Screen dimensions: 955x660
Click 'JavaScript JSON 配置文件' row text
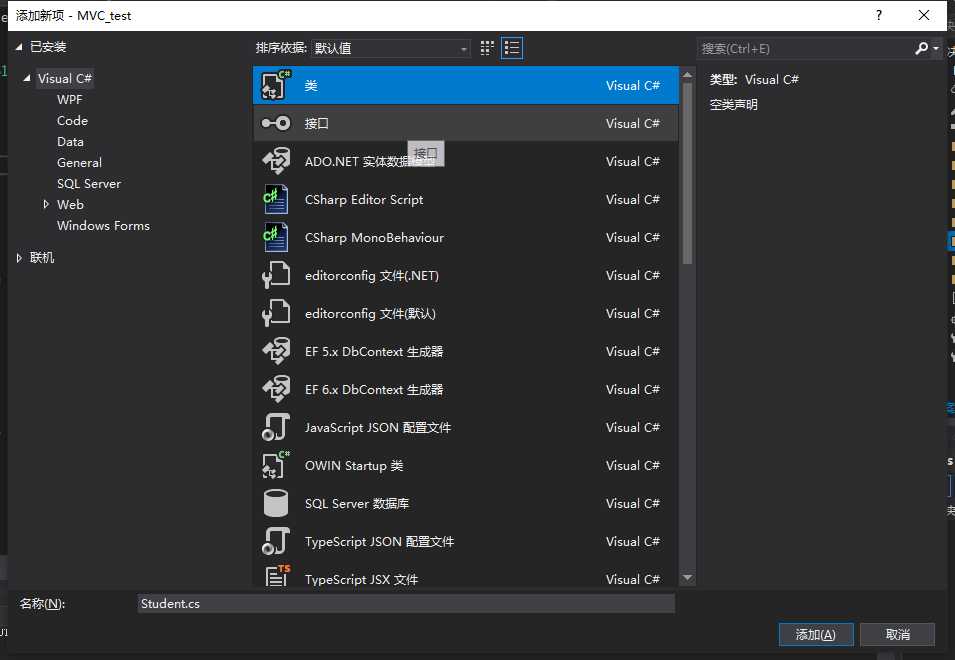pyautogui.click(x=378, y=427)
